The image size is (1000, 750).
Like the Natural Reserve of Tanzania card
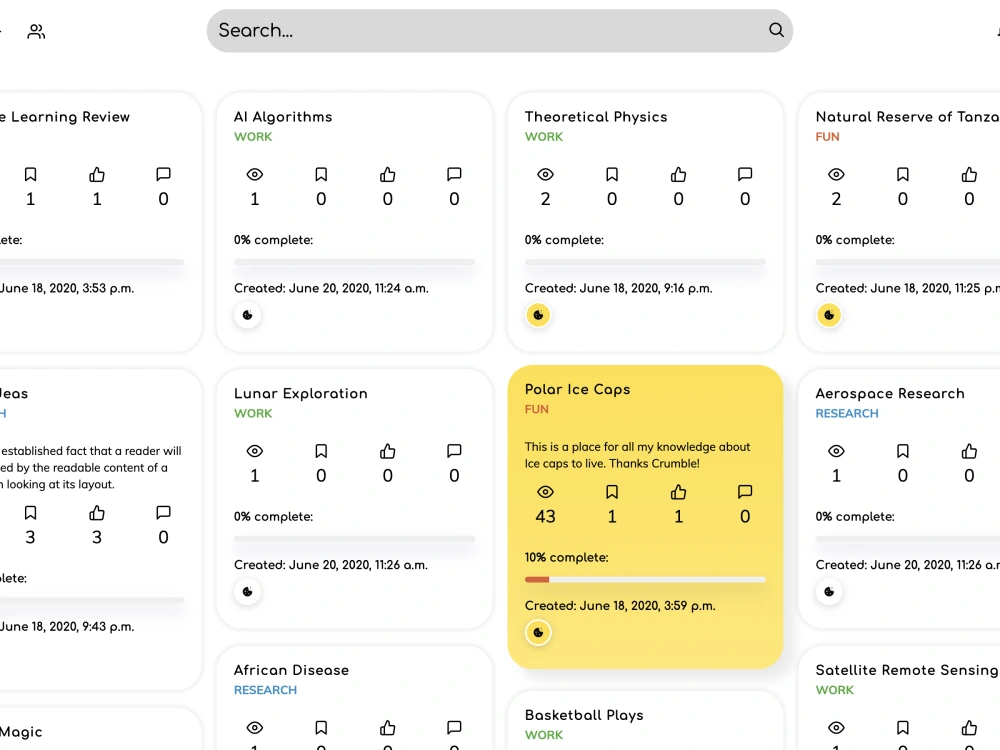[x=969, y=174]
